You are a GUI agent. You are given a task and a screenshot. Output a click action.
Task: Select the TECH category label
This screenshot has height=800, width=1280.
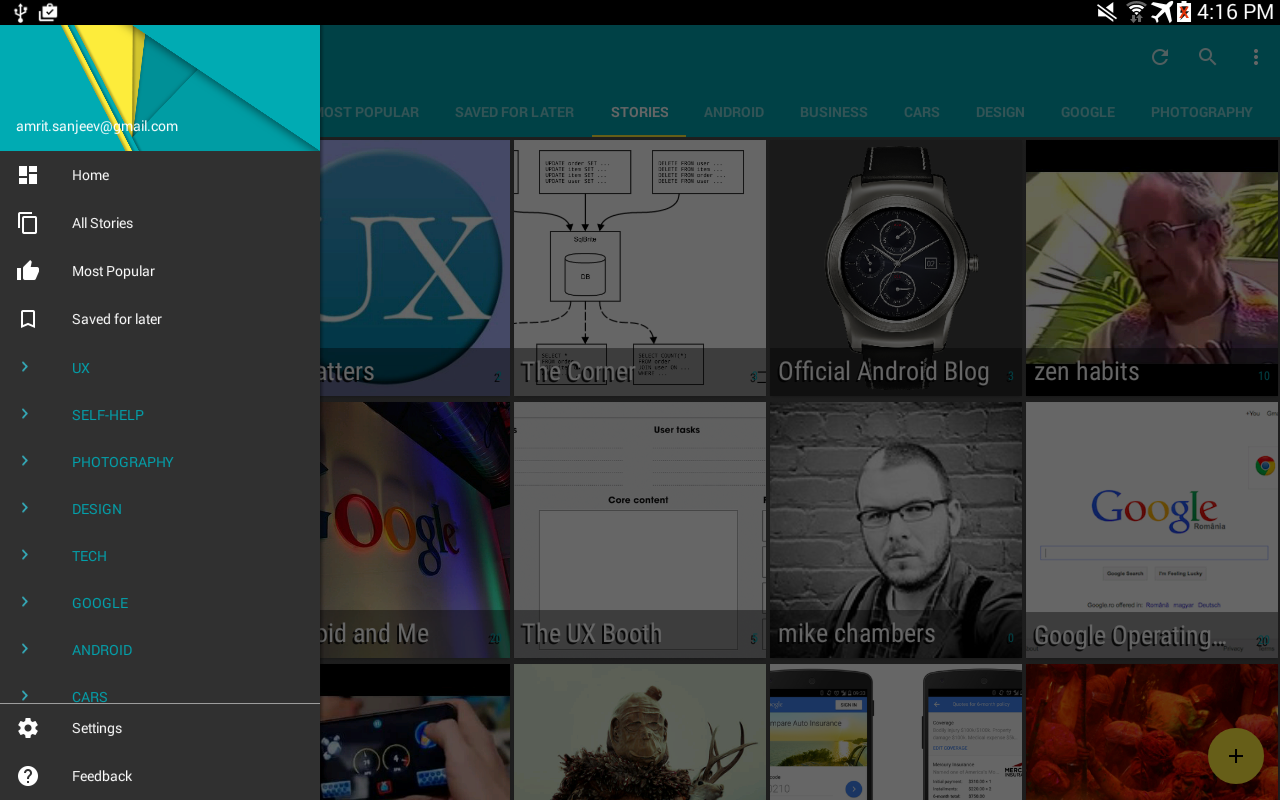click(x=89, y=556)
